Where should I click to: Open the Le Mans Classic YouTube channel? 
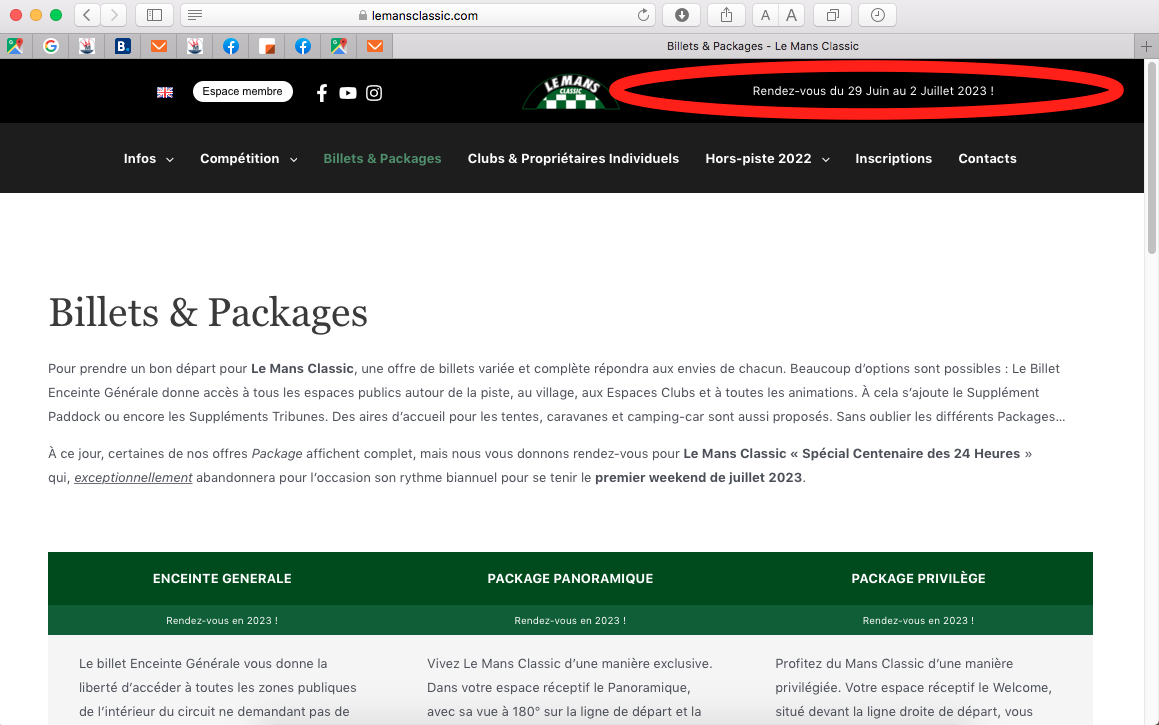347,93
